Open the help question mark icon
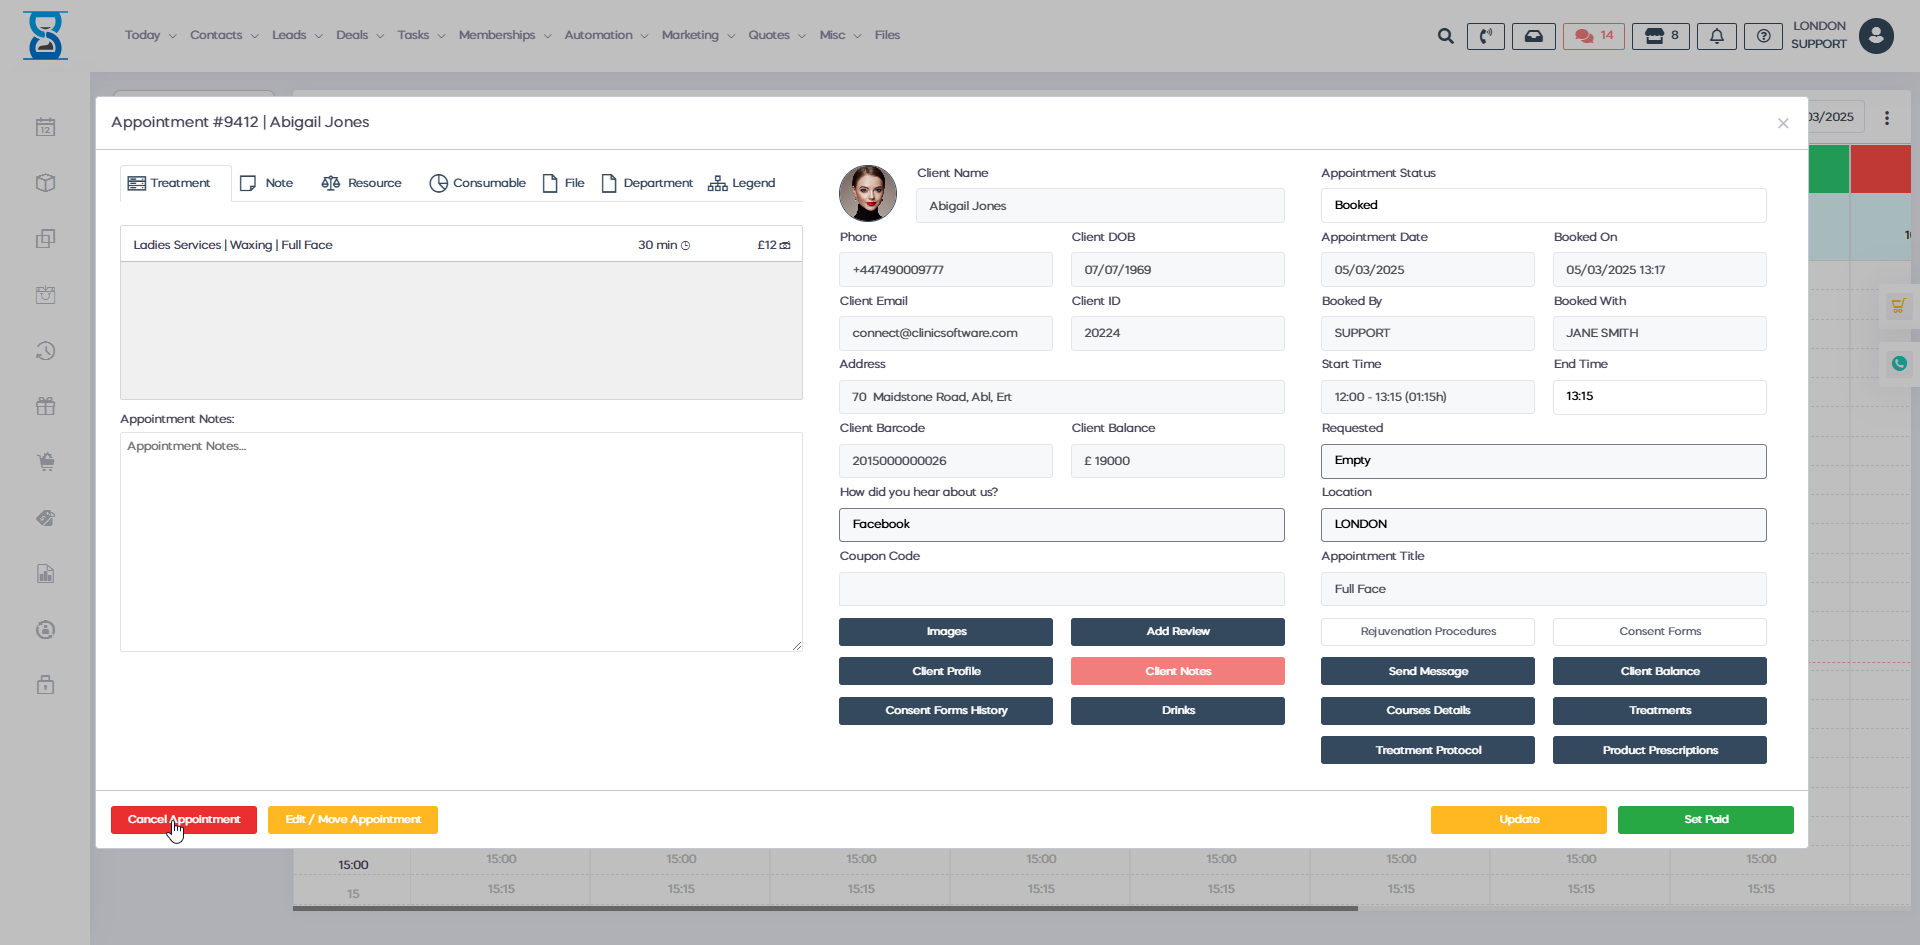This screenshot has width=1920, height=945. click(x=1763, y=36)
